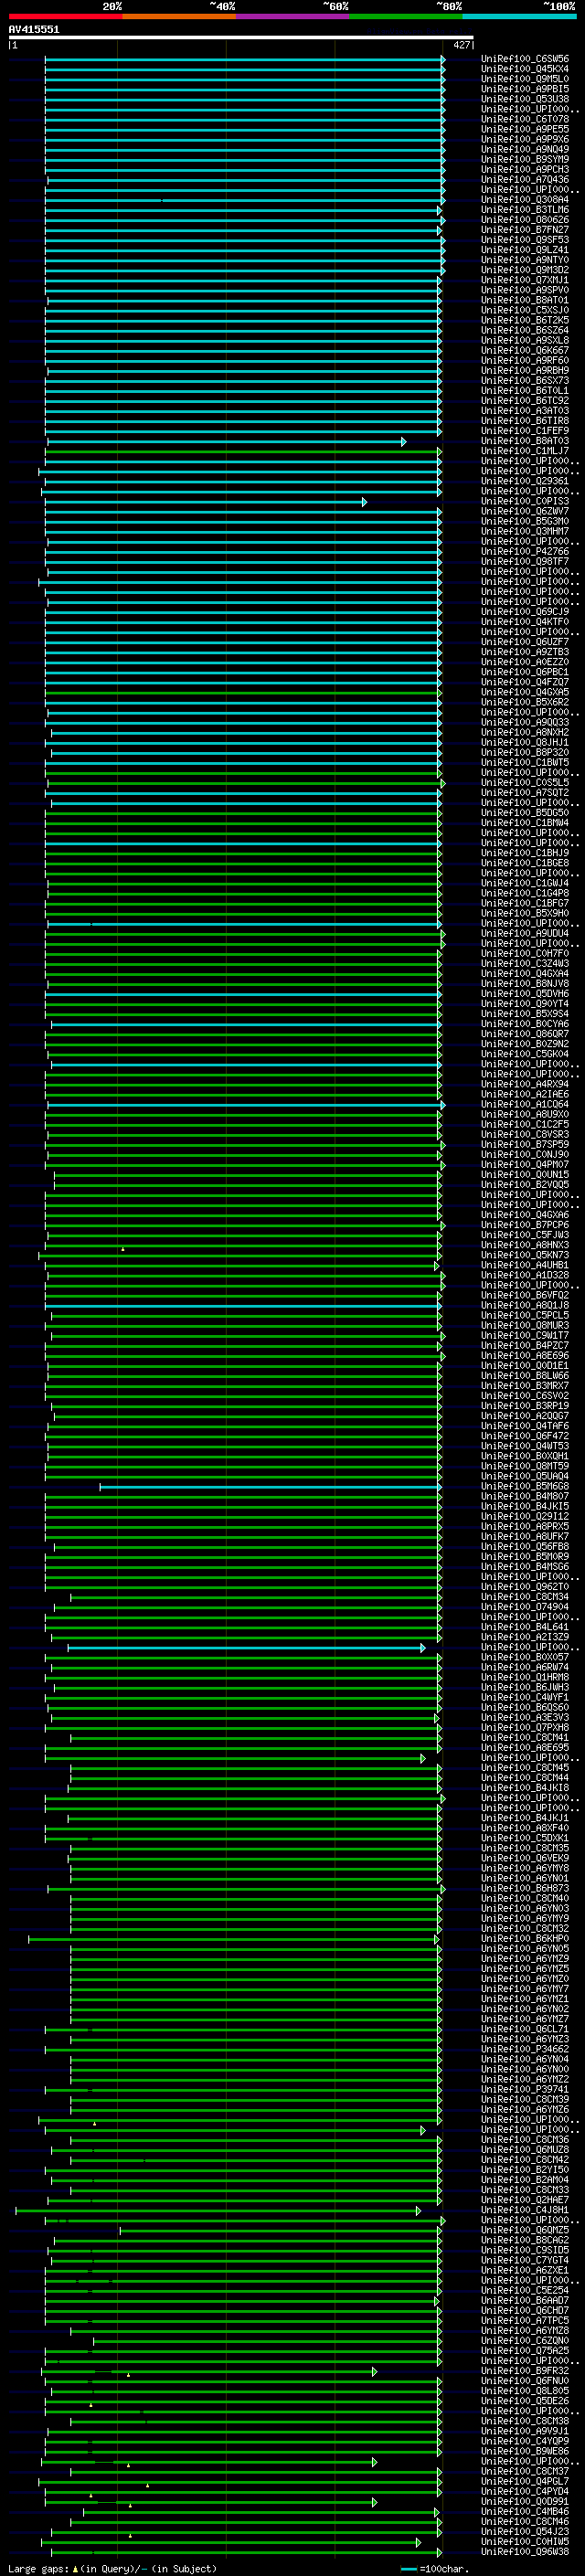Select cyan hit UniRef100_B5M6G8
This screenshot has height=2576, width=585.
coord(525,1487)
